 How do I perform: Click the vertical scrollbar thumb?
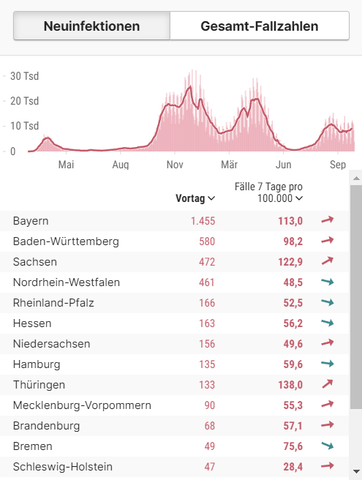[356, 297]
